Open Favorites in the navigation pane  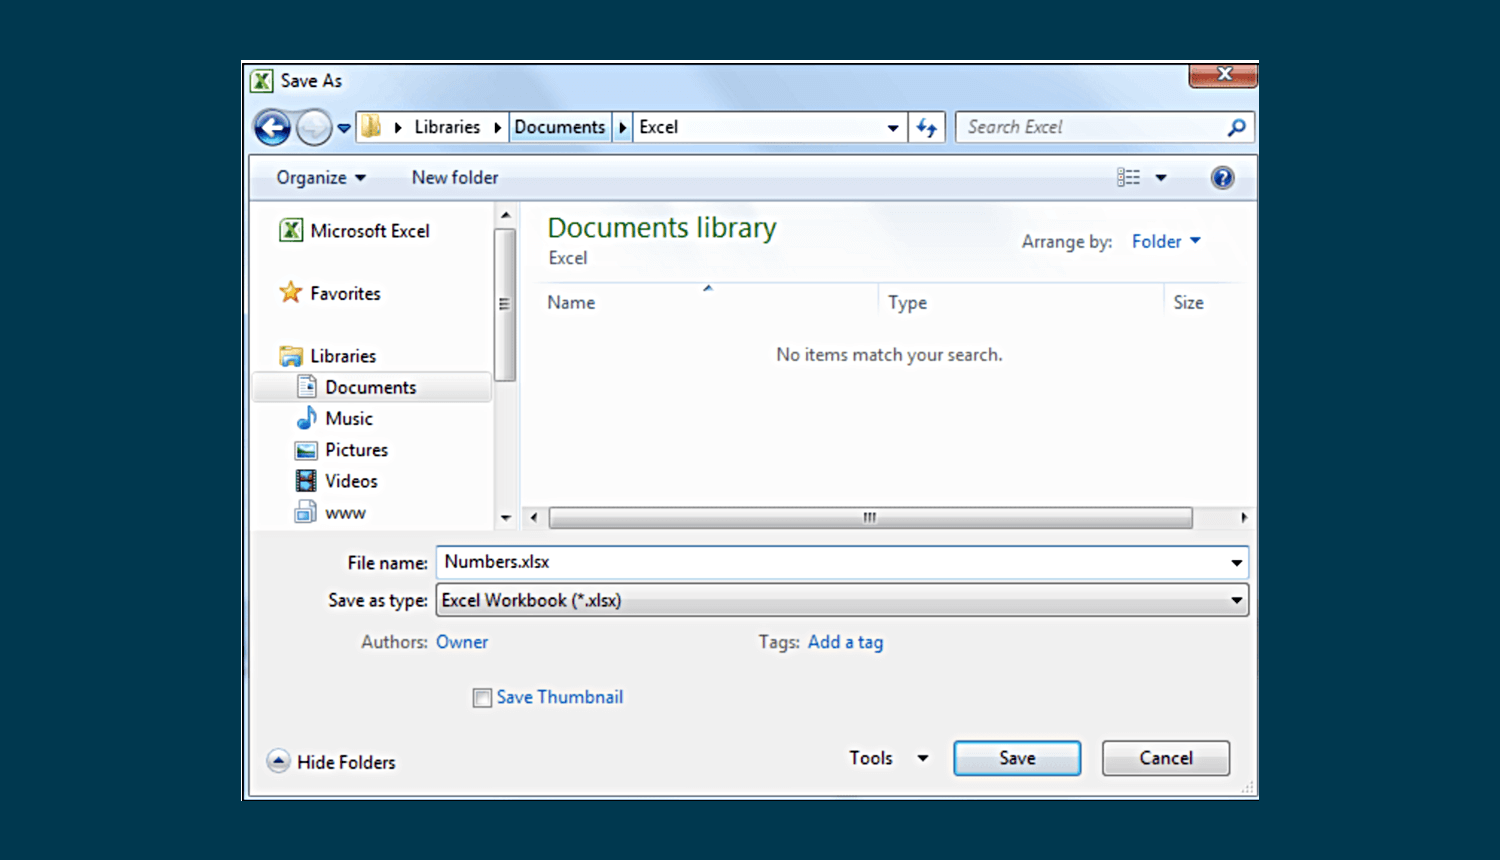click(344, 293)
